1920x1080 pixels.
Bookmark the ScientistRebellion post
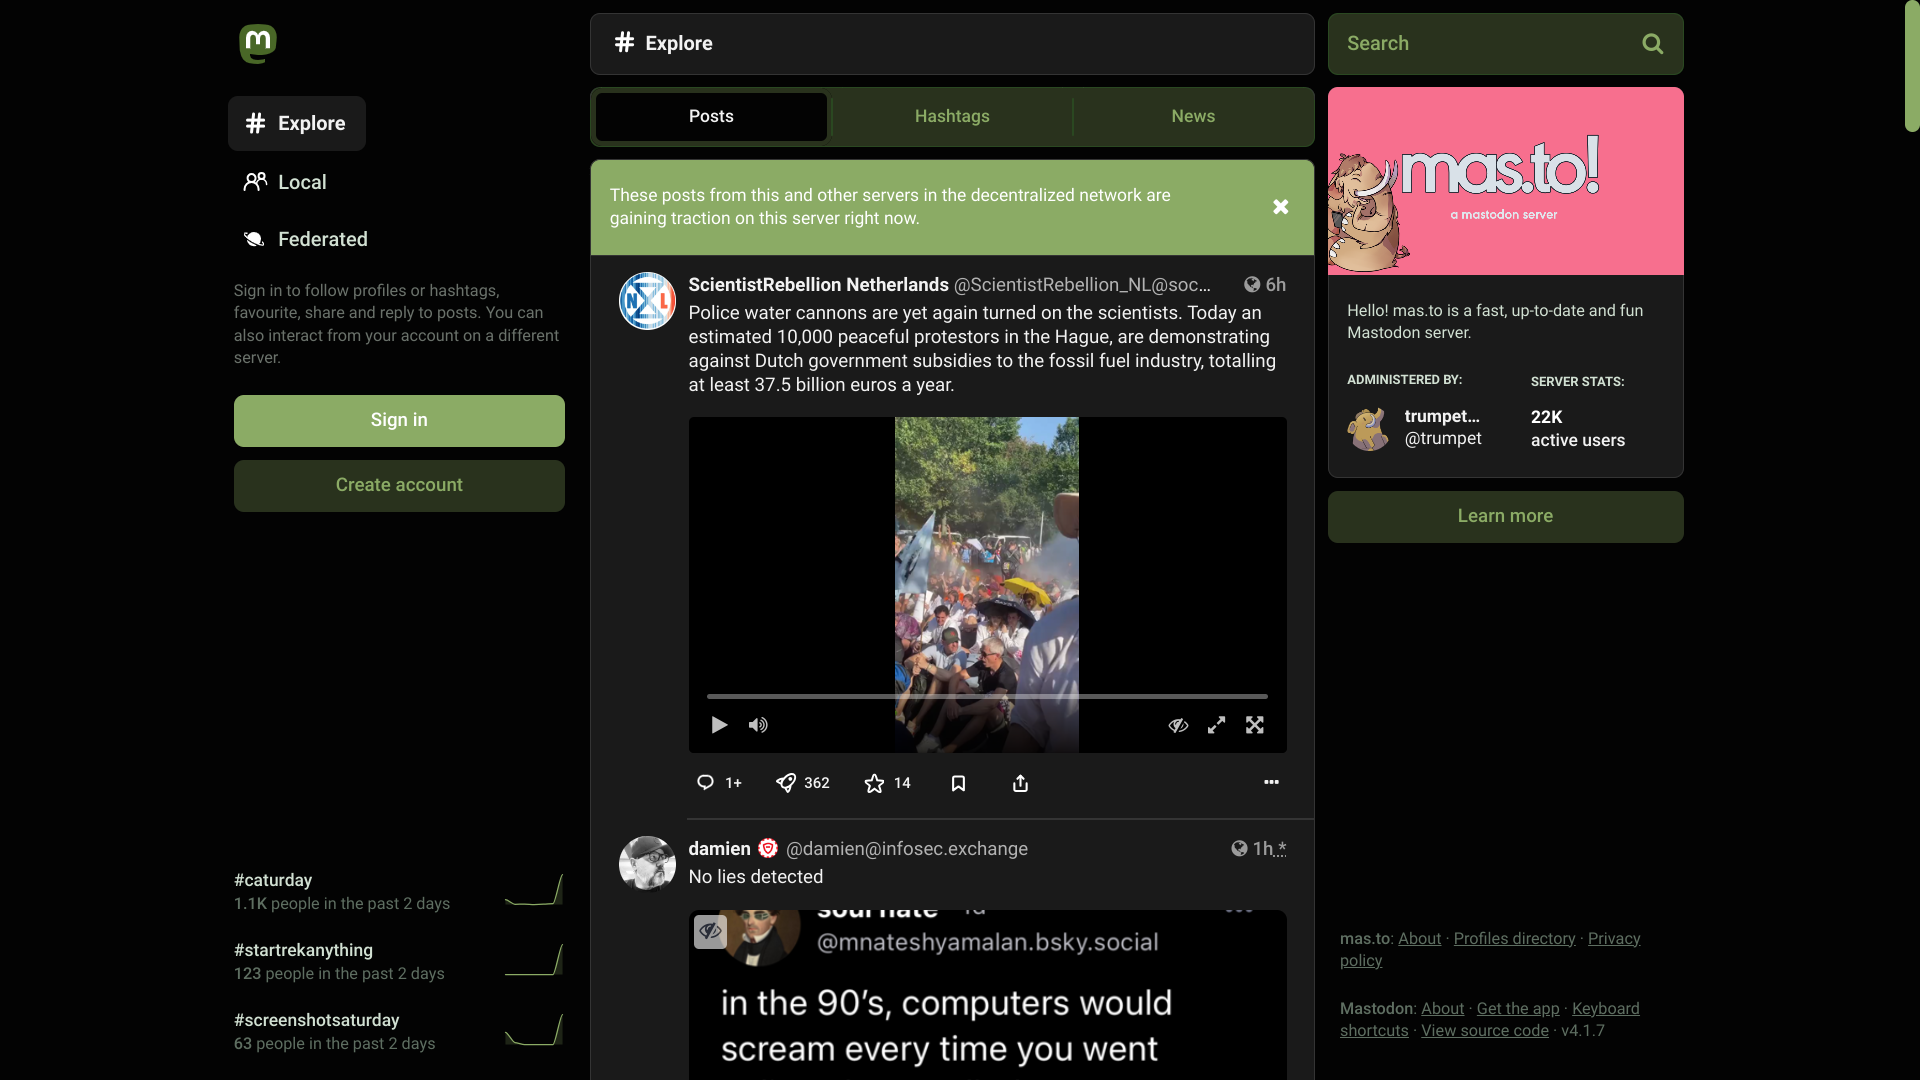click(958, 783)
